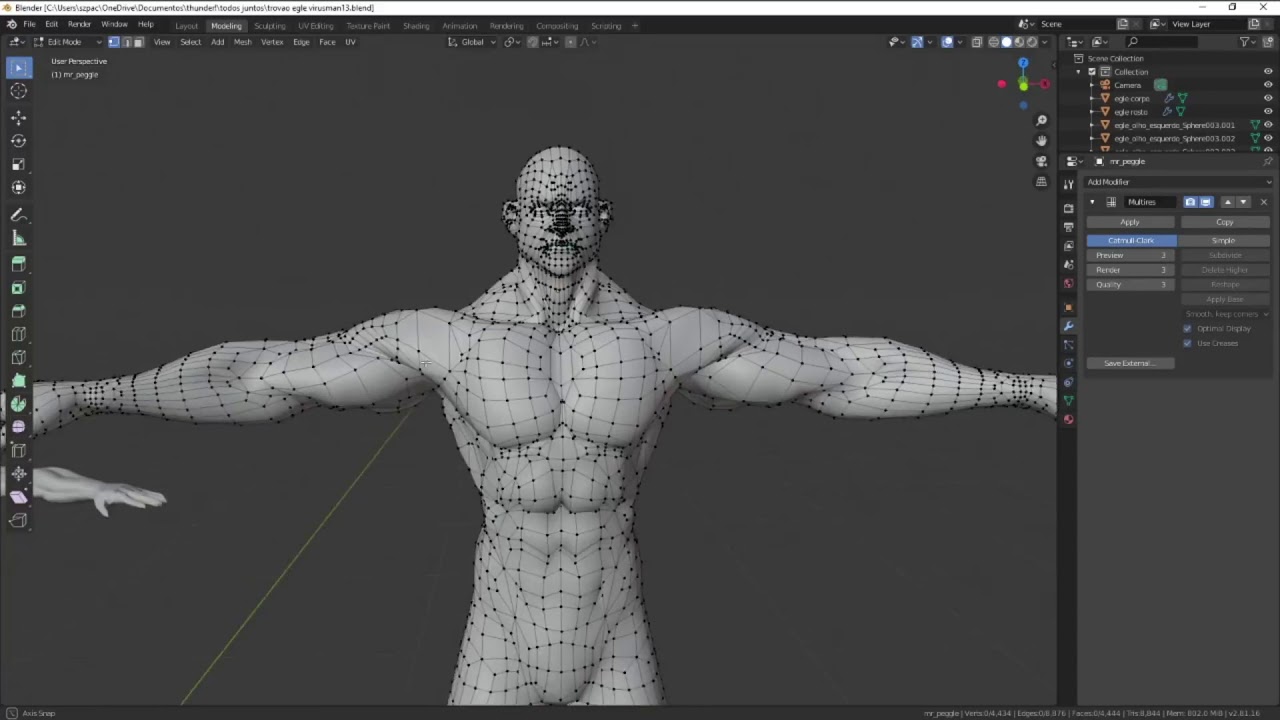The height and width of the screenshot is (720, 1280).
Task: Select the Inset Faces tool
Action: pyautogui.click(x=18, y=288)
